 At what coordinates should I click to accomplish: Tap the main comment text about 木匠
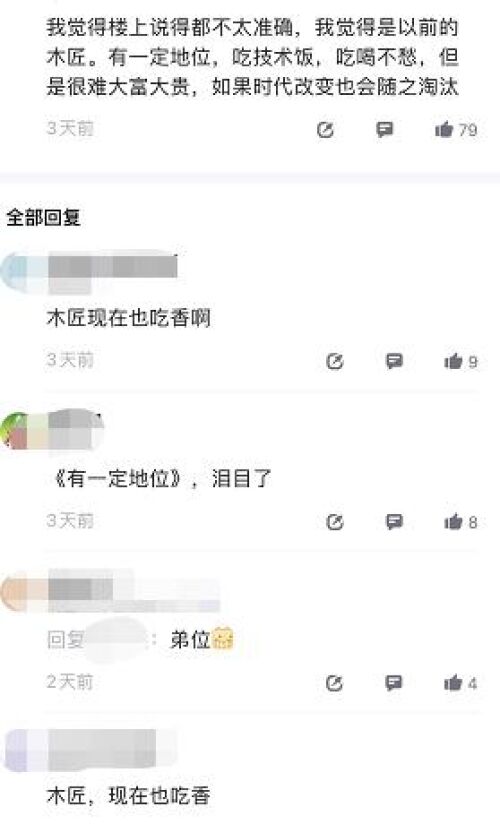point(252,57)
